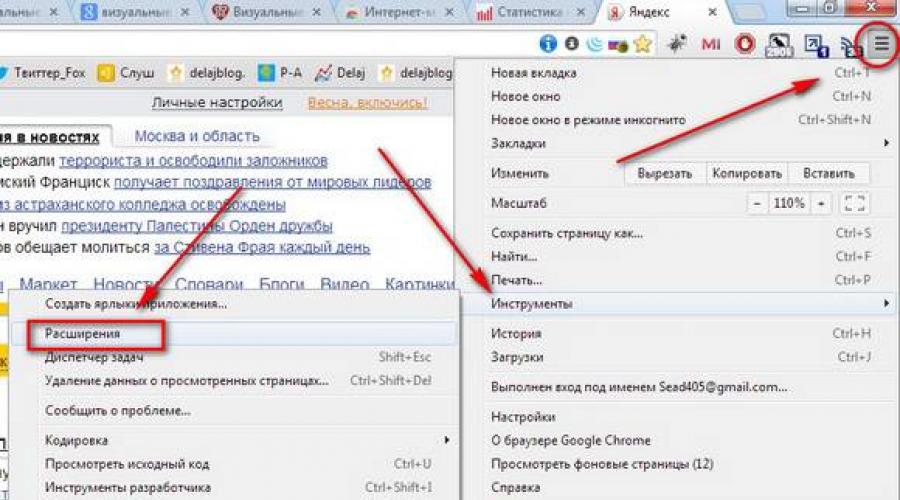Choose Новое окно menu item
The height and width of the screenshot is (500, 900).
[x=680, y=96]
